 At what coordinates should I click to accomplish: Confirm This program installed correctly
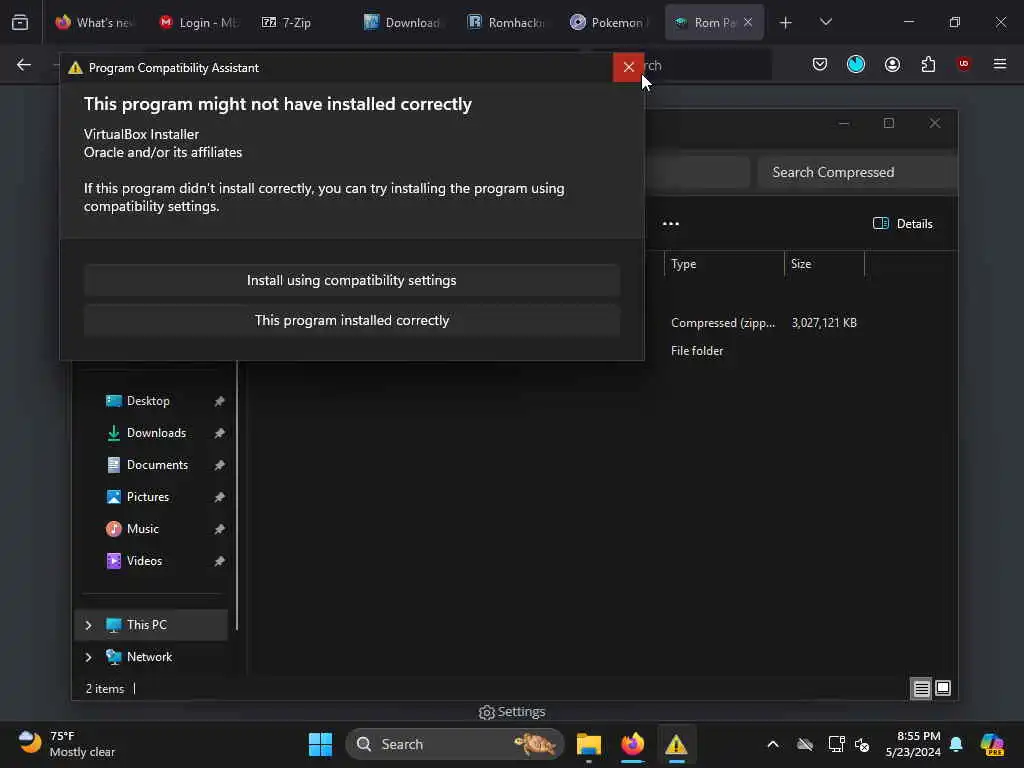351,321
